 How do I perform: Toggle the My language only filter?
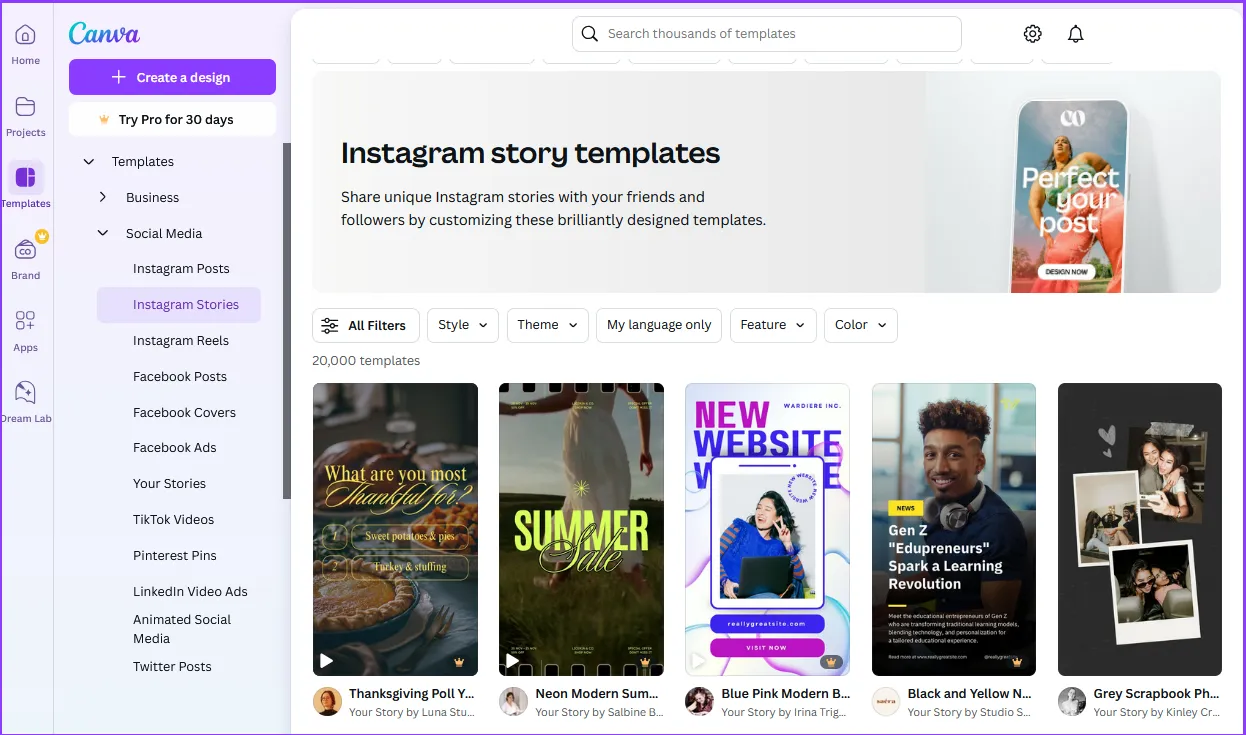(x=659, y=325)
